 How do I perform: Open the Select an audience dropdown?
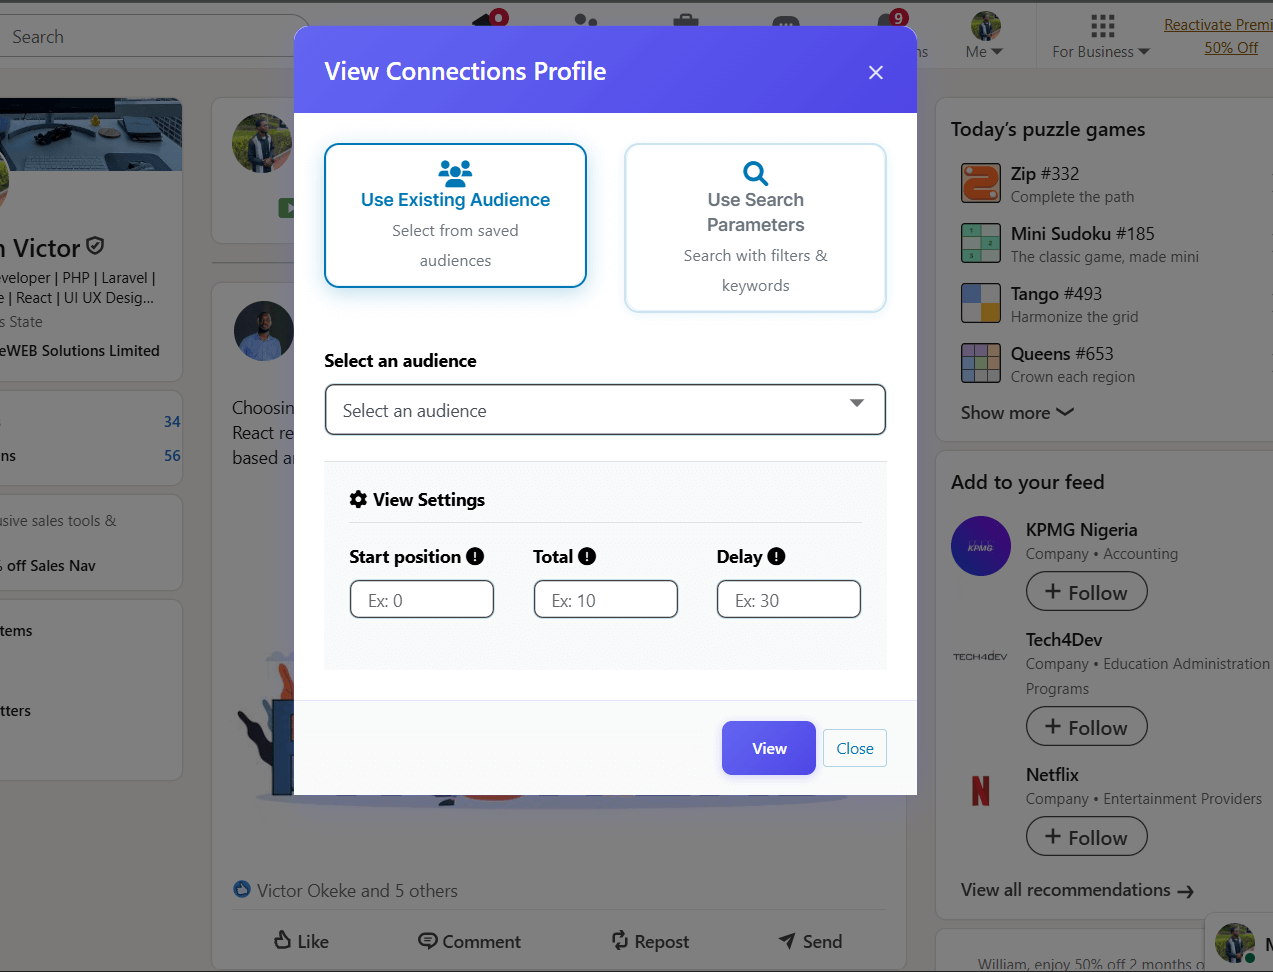[x=605, y=410]
